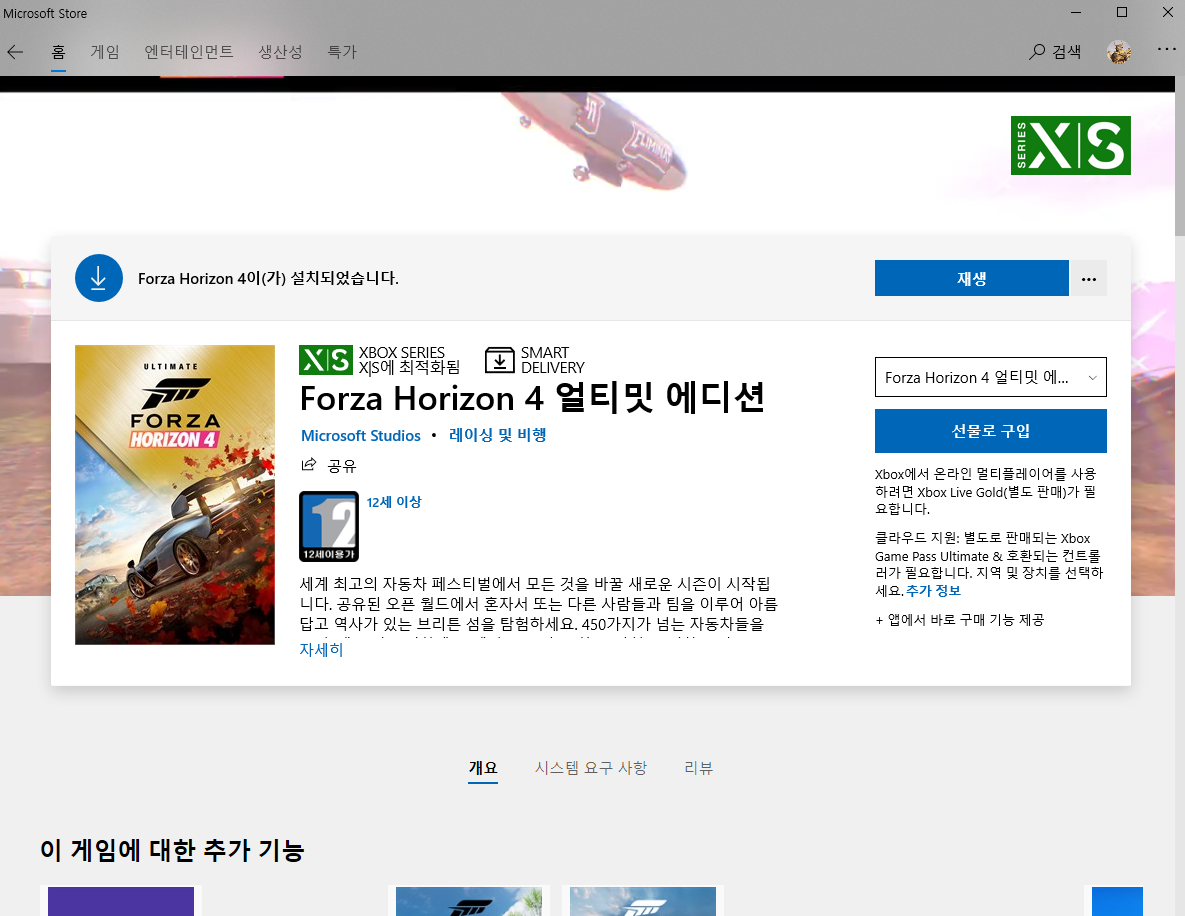Expand the description with 자세히

click(x=321, y=649)
